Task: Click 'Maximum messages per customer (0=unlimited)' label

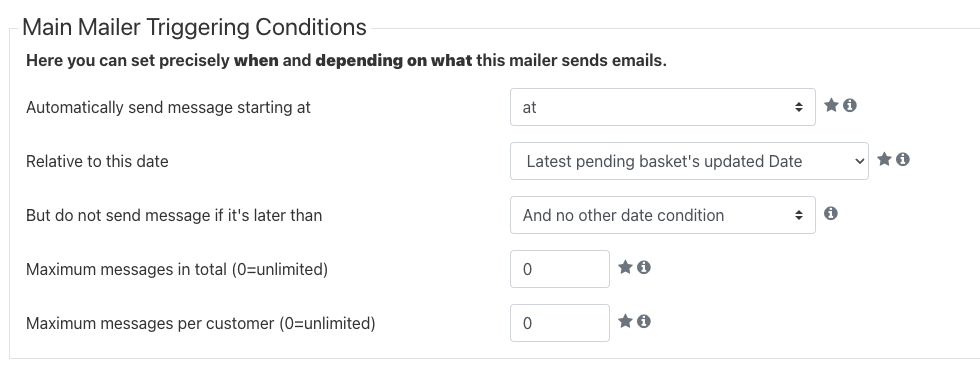Action: (201, 324)
